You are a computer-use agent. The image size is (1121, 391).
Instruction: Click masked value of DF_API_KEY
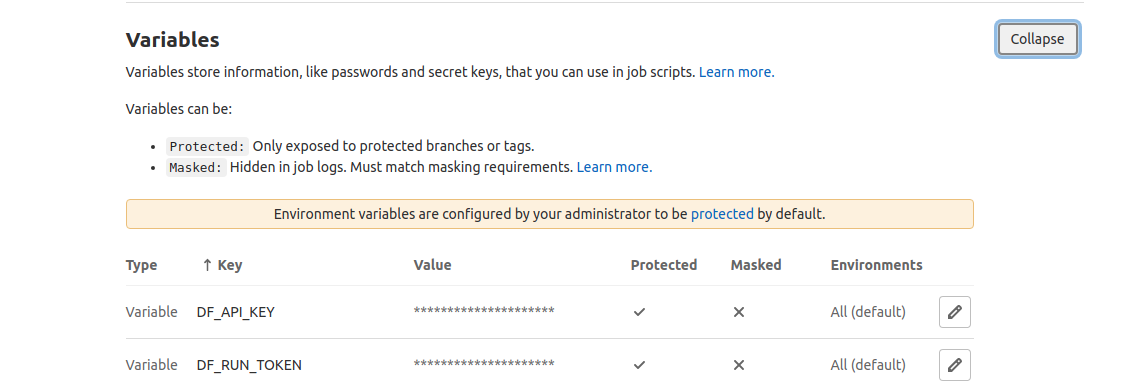(x=484, y=311)
